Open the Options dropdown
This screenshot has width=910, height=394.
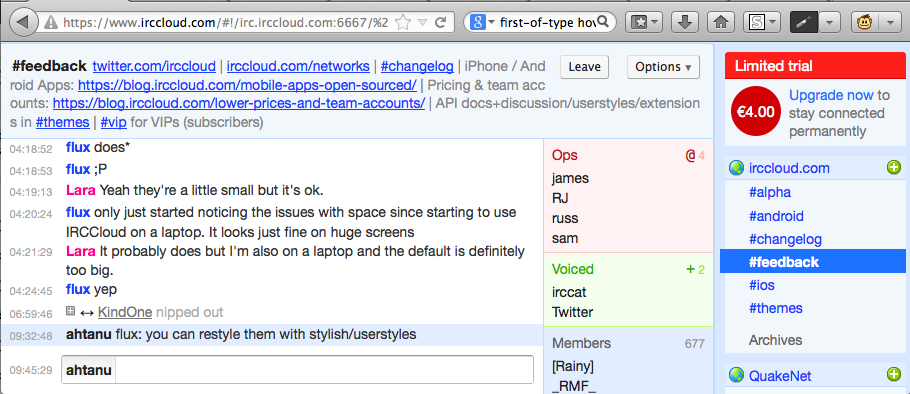663,67
